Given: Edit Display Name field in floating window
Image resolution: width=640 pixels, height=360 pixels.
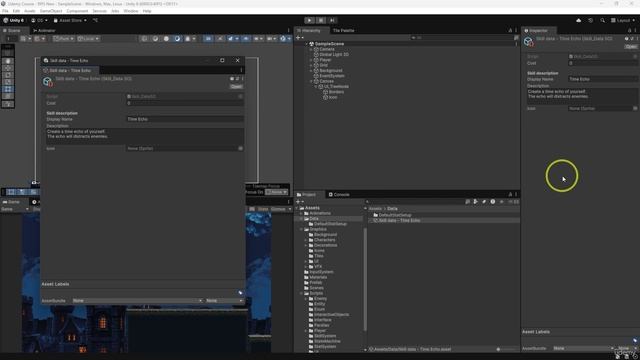Looking at the screenshot, I should (x=185, y=119).
